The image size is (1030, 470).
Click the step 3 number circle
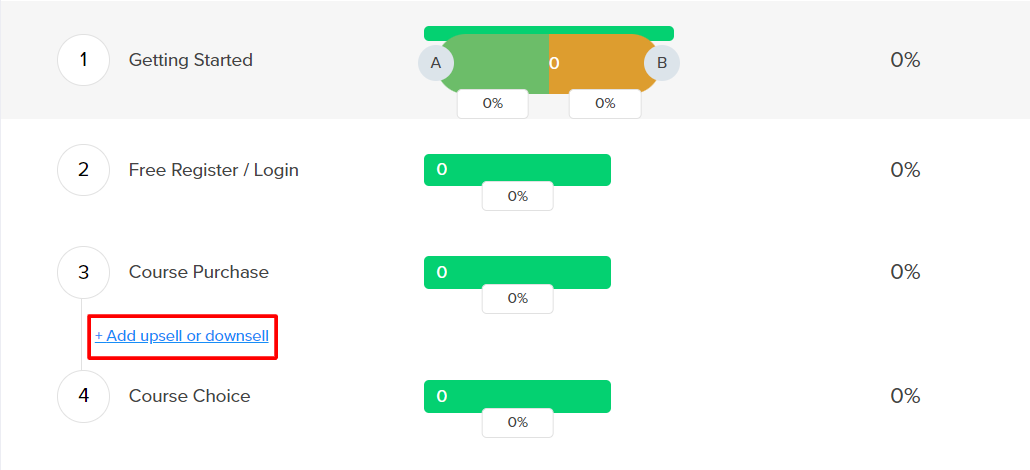click(x=83, y=272)
